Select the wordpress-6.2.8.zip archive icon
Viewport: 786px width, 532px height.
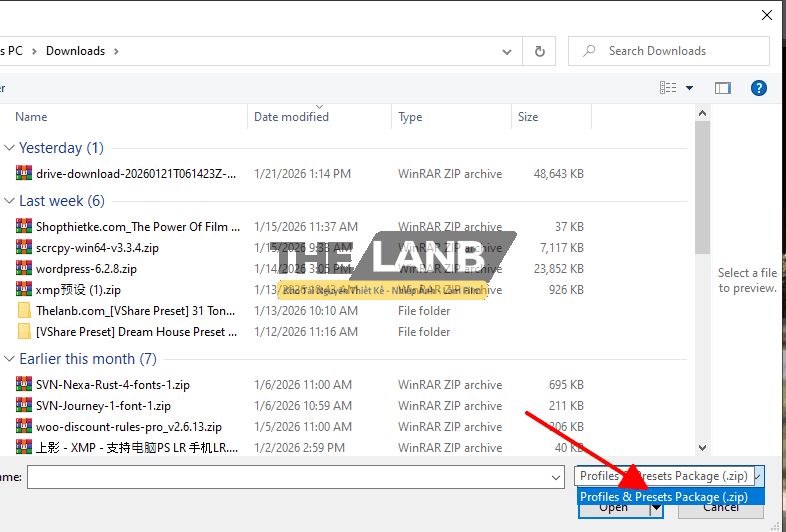coord(24,269)
